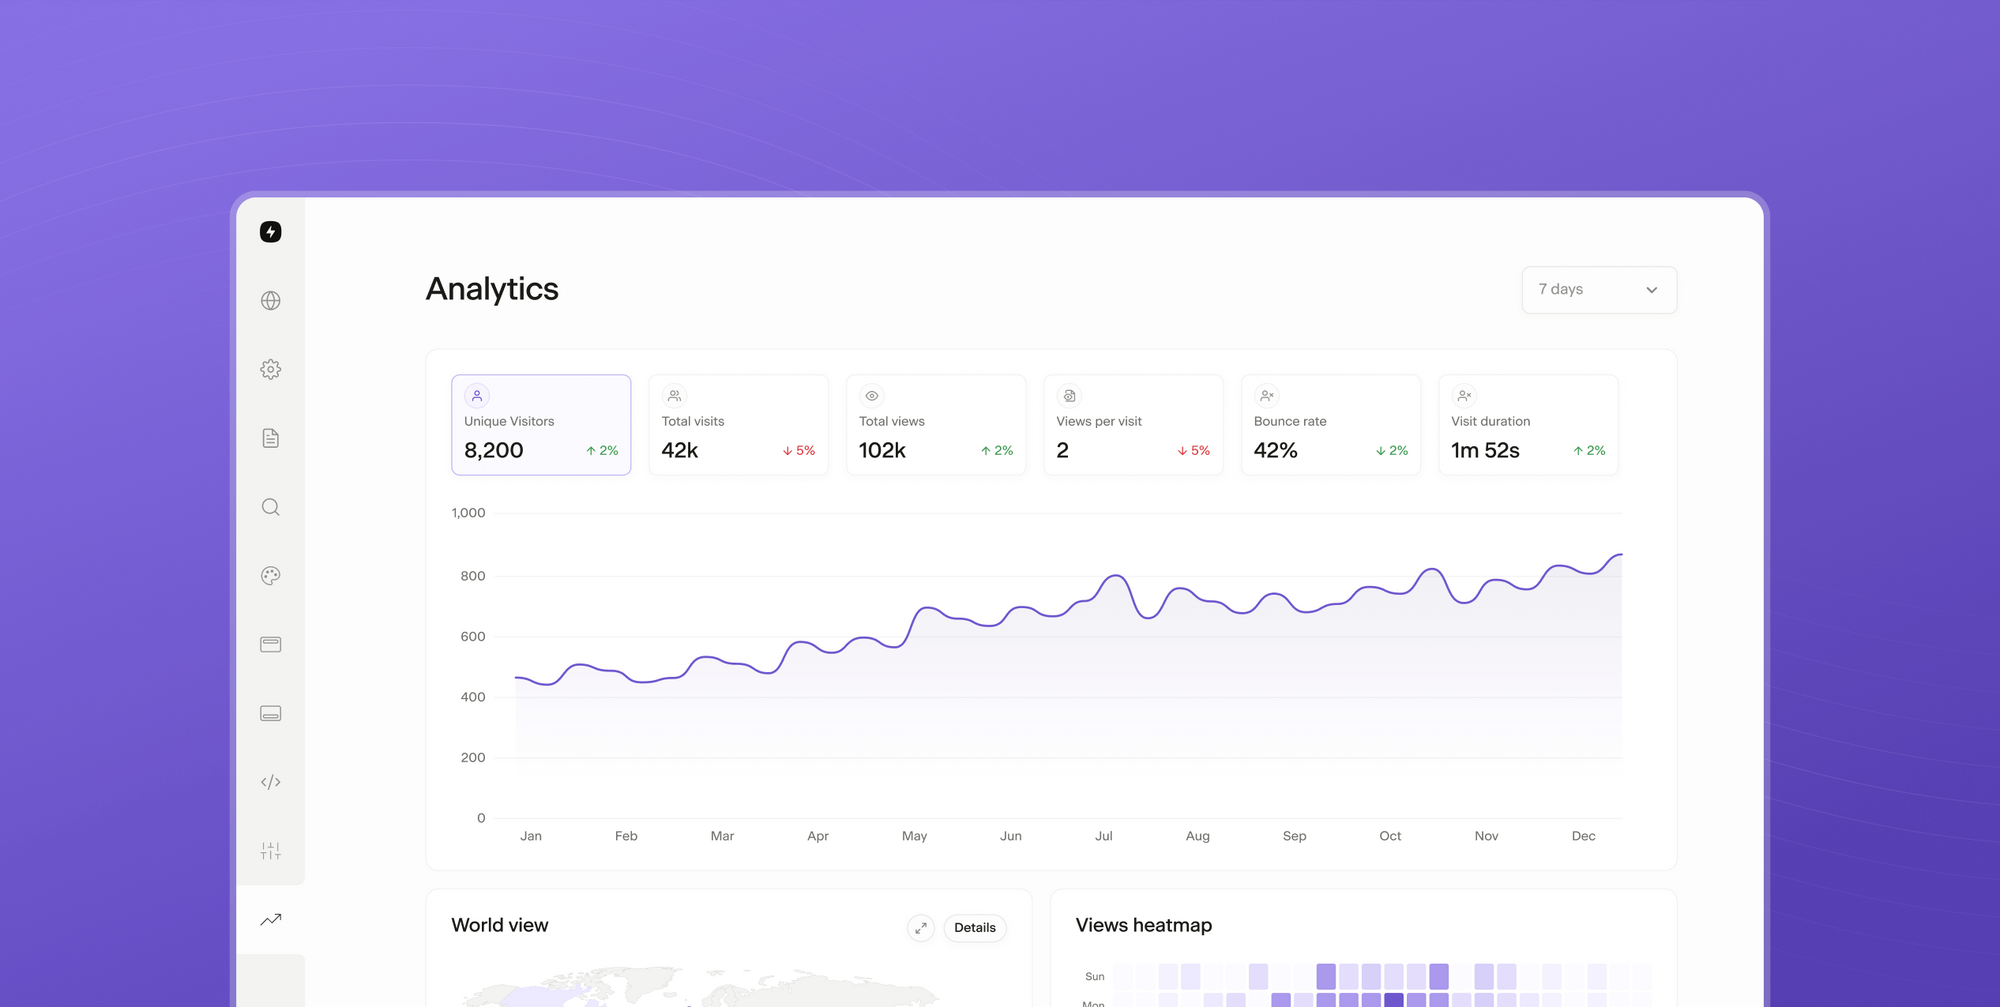Click the icon on Bounce rate card

coord(1267,396)
